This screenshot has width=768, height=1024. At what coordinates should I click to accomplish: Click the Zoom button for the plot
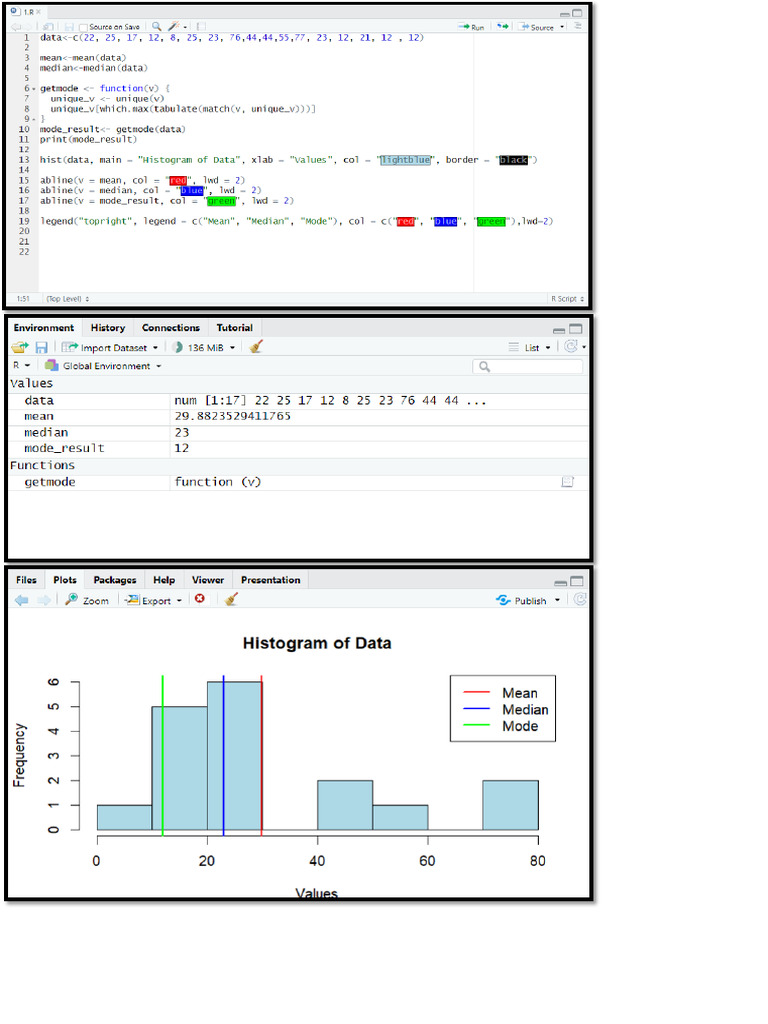[x=87, y=600]
